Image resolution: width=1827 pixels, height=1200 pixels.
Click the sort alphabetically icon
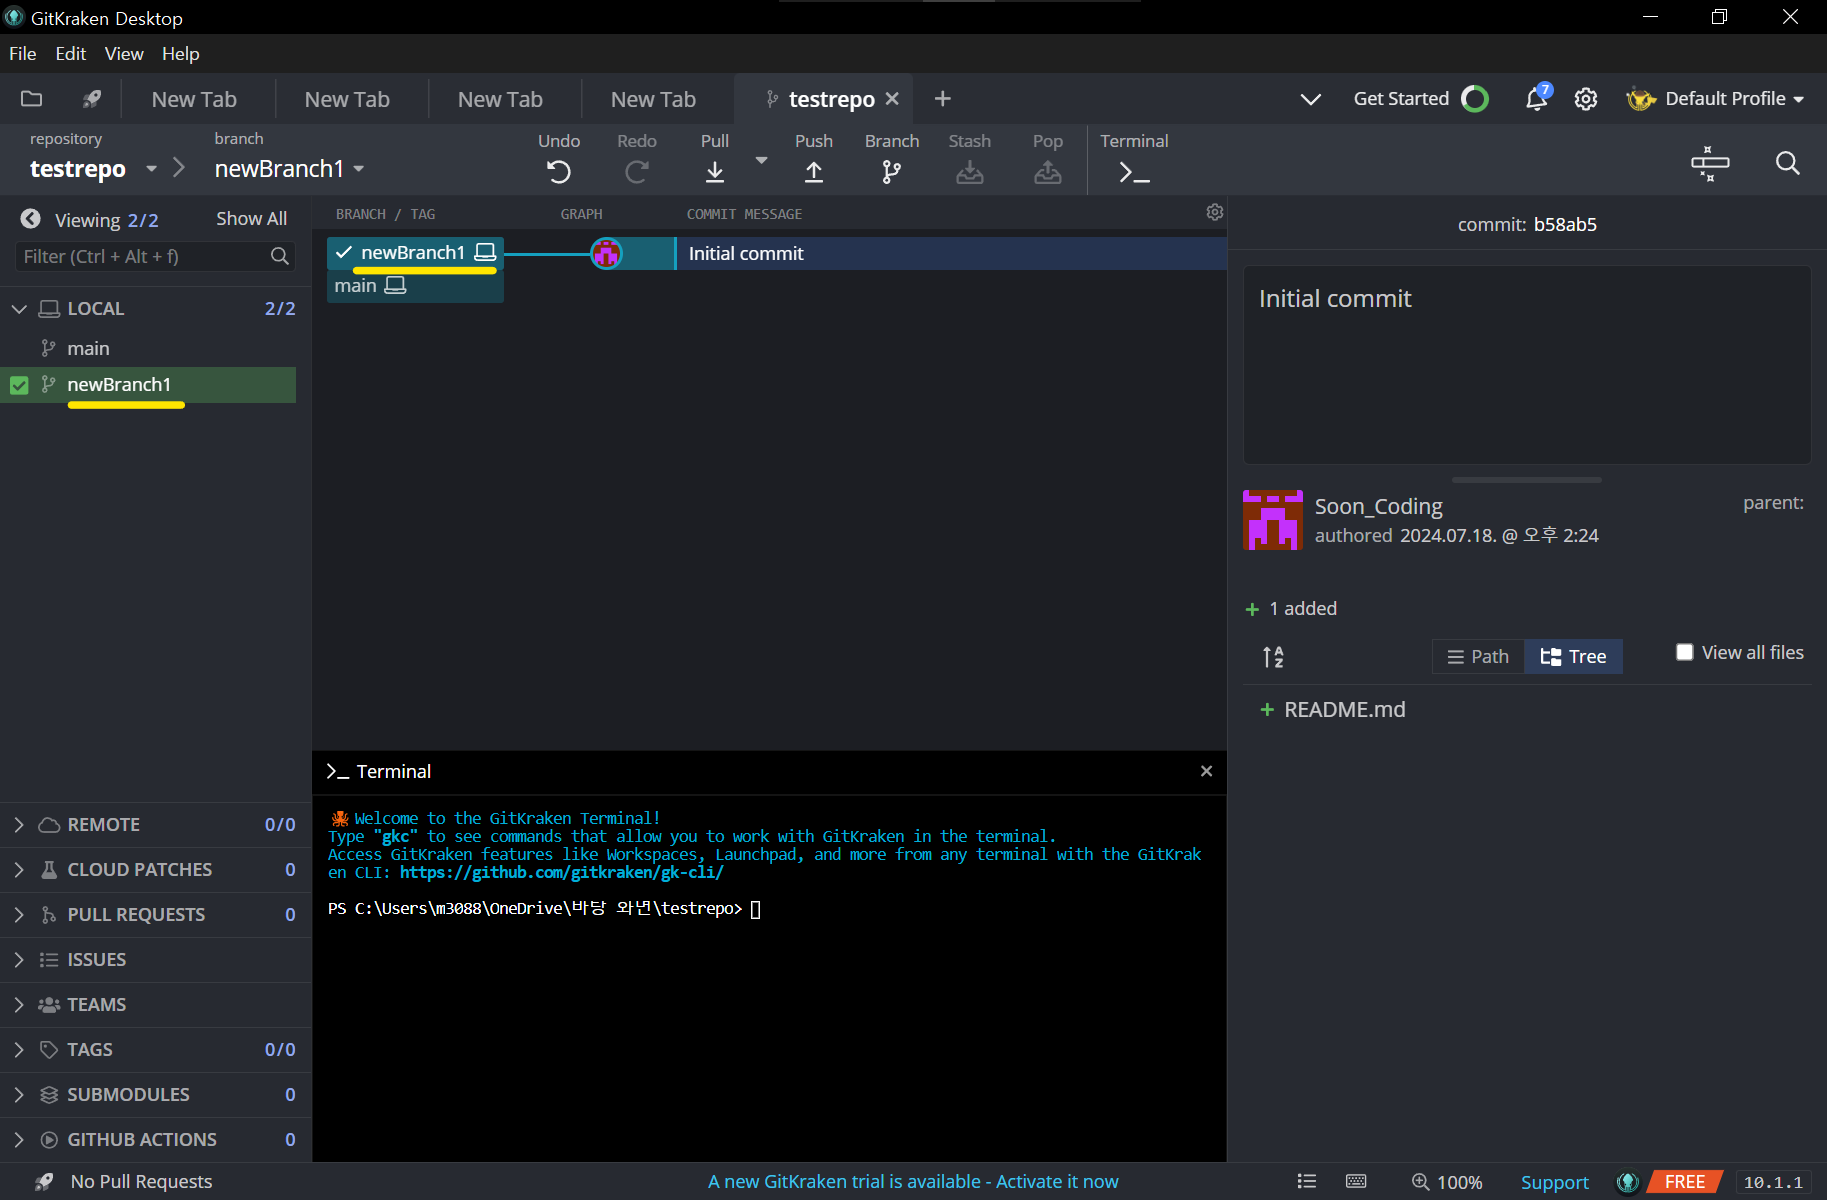(1273, 657)
